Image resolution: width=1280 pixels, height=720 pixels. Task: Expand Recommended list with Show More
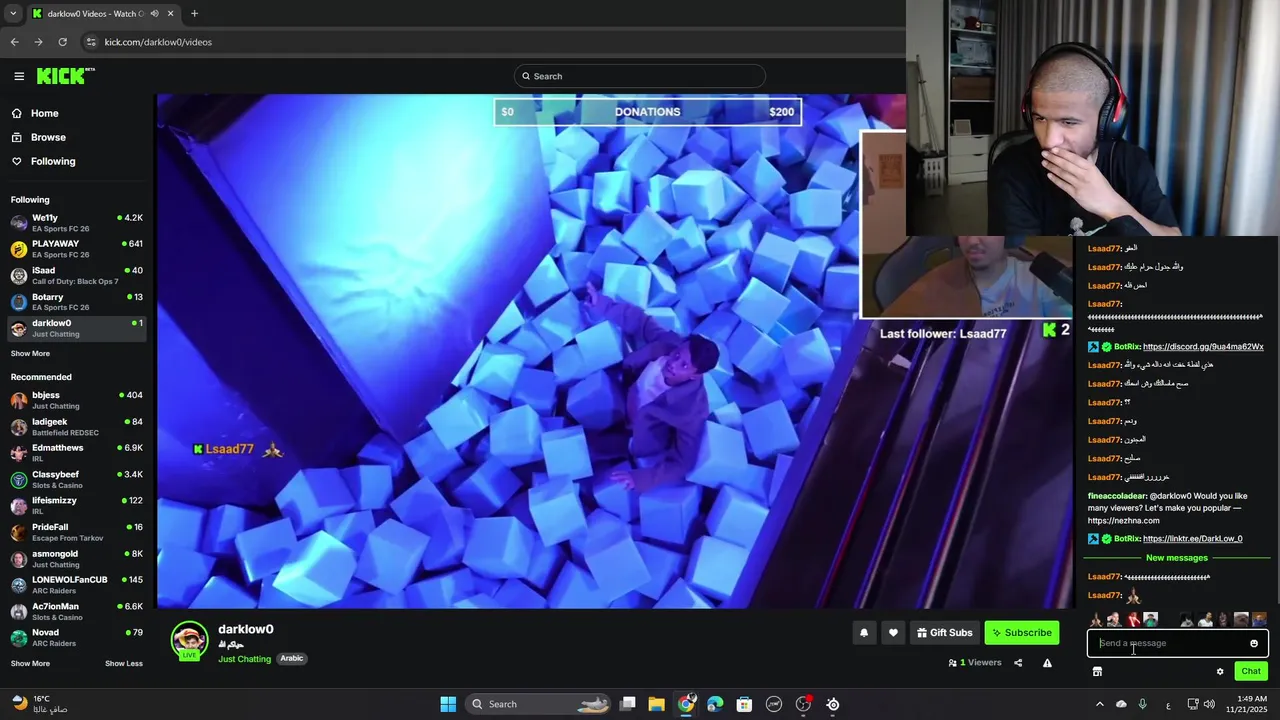coord(30,663)
